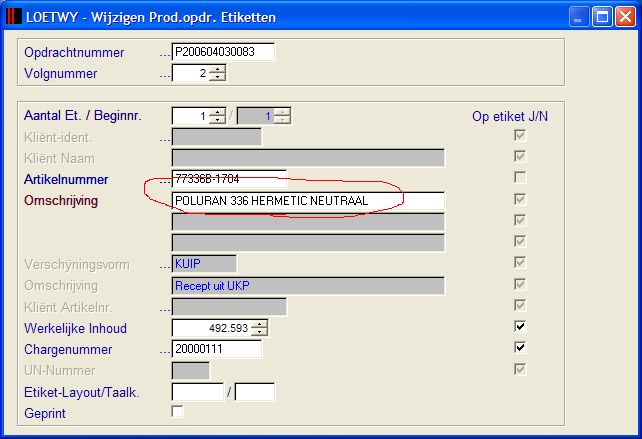This screenshot has width=642, height=439.
Task: Toggle the Chargenummer Op etiket checkbox
Action: 520,348
